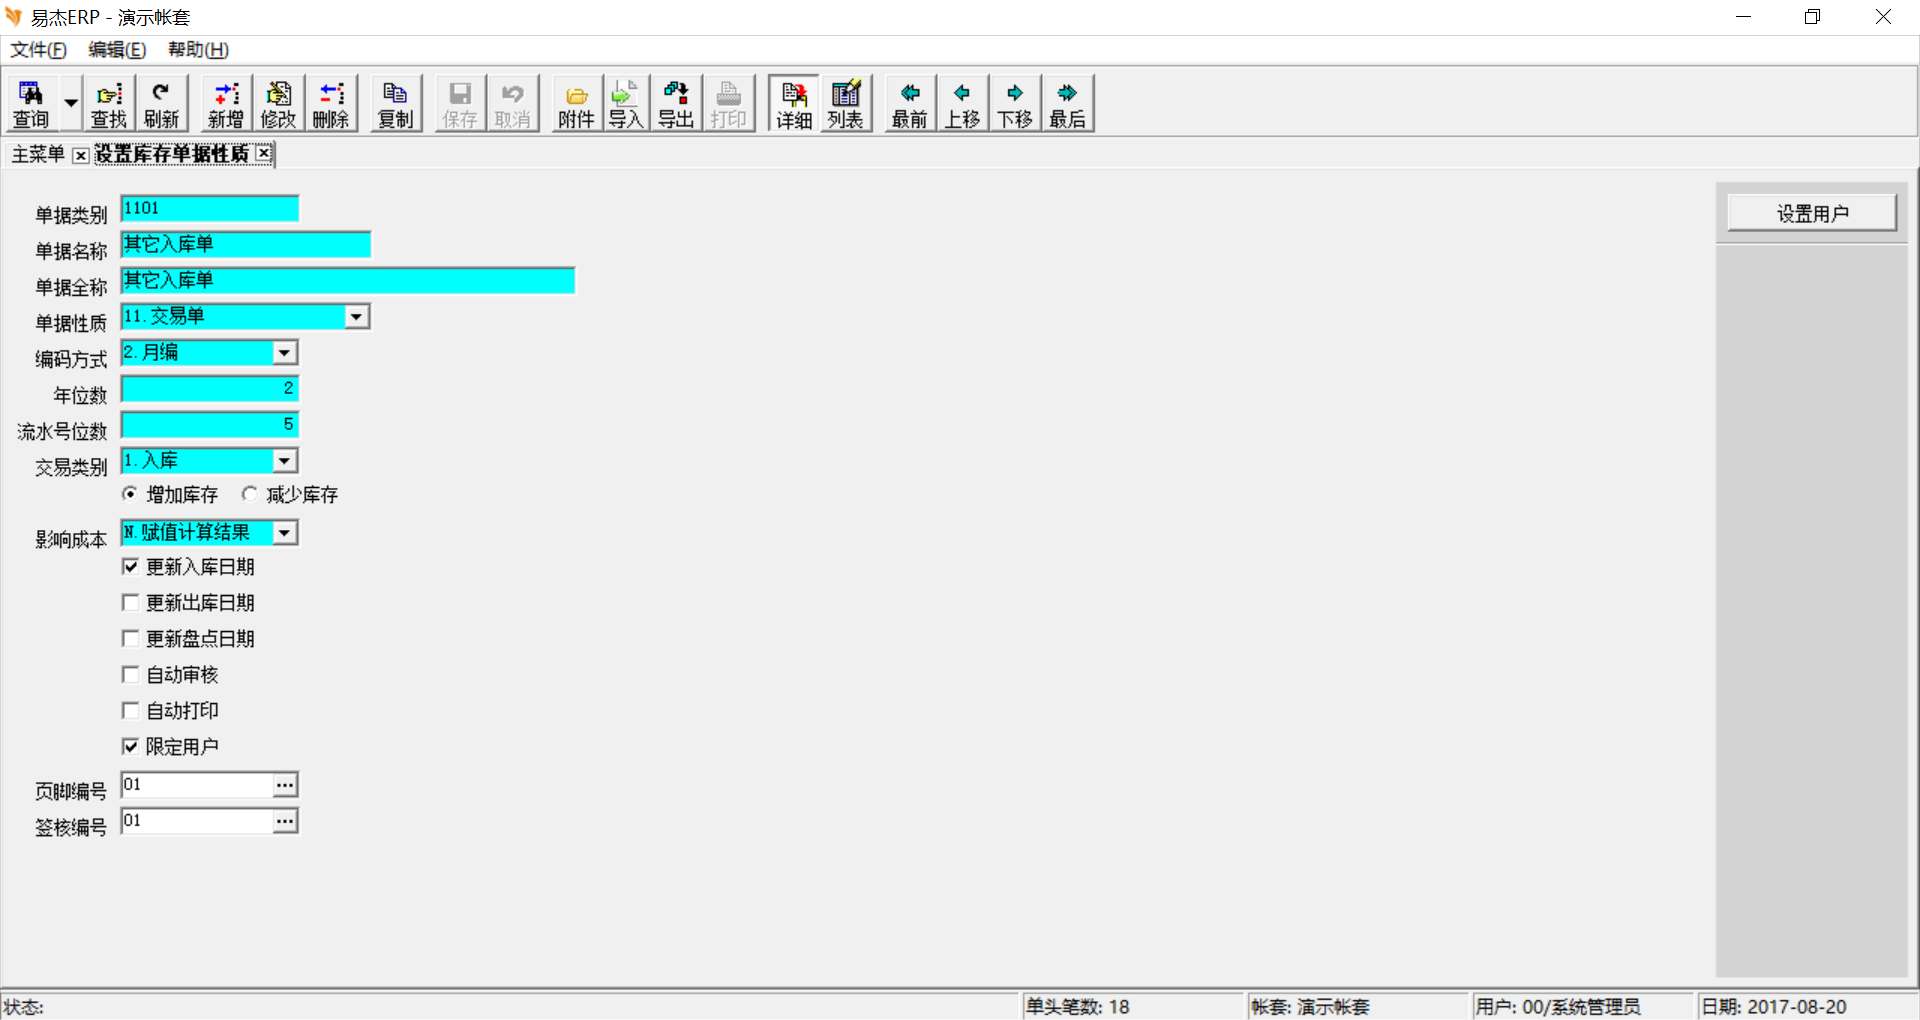Open the 编码方式 dropdown list
This screenshot has height=1020, width=1920.
[285, 353]
